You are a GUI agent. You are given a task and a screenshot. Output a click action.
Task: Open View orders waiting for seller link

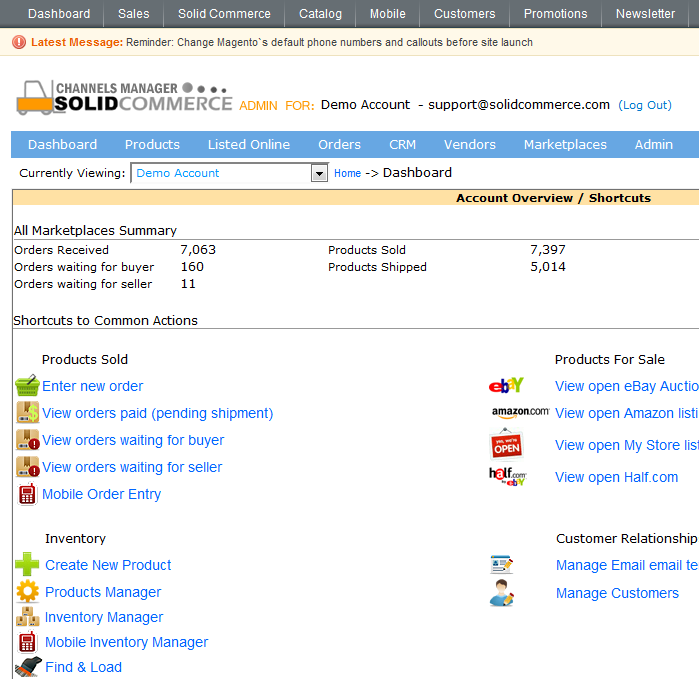click(x=132, y=467)
